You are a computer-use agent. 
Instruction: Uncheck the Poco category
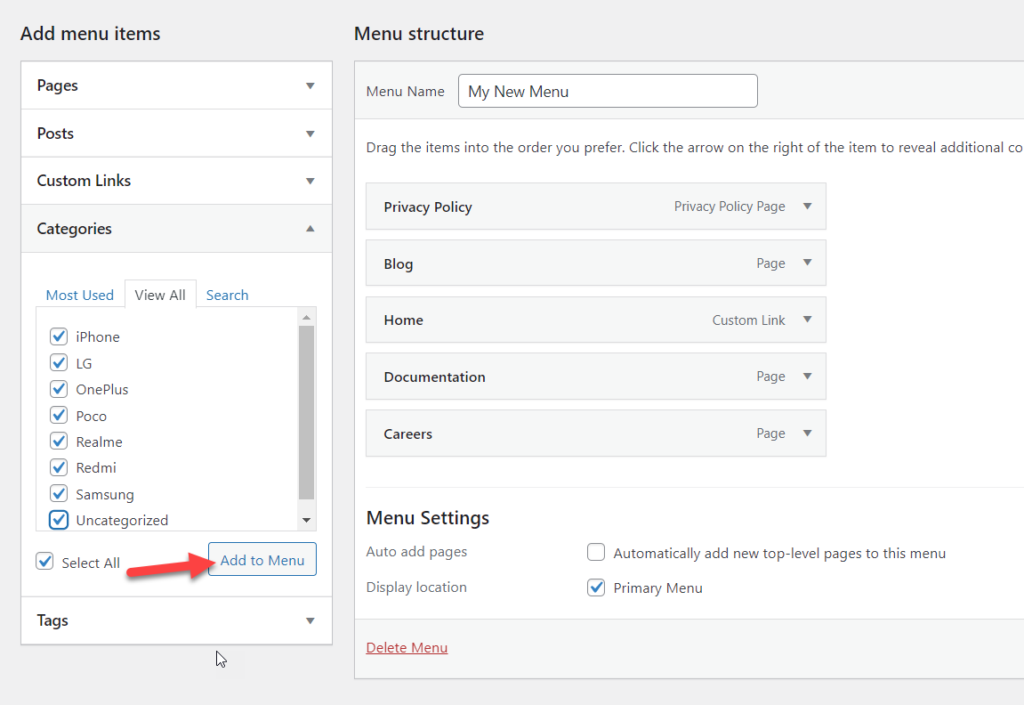59,415
